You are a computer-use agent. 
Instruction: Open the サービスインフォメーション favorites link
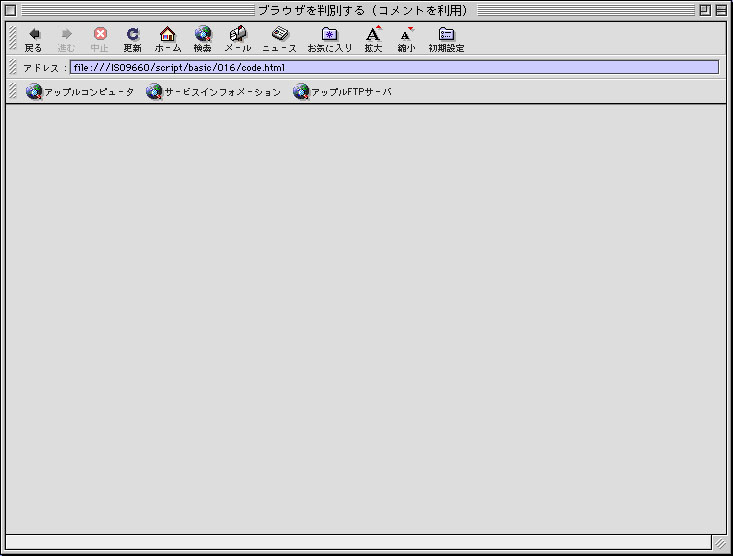click(x=213, y=92)
